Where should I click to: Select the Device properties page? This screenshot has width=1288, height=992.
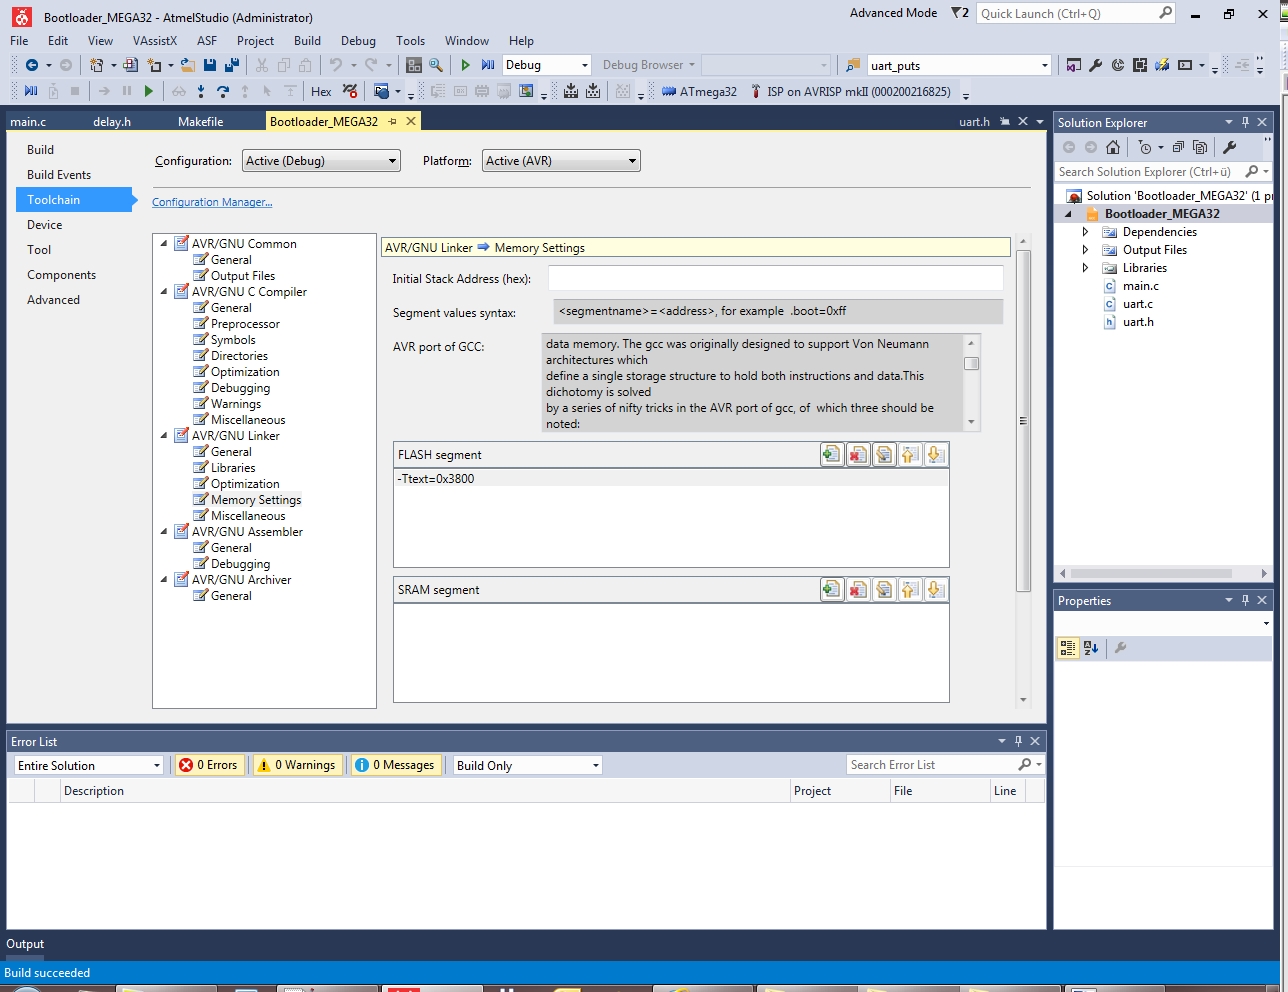[44, 225]
